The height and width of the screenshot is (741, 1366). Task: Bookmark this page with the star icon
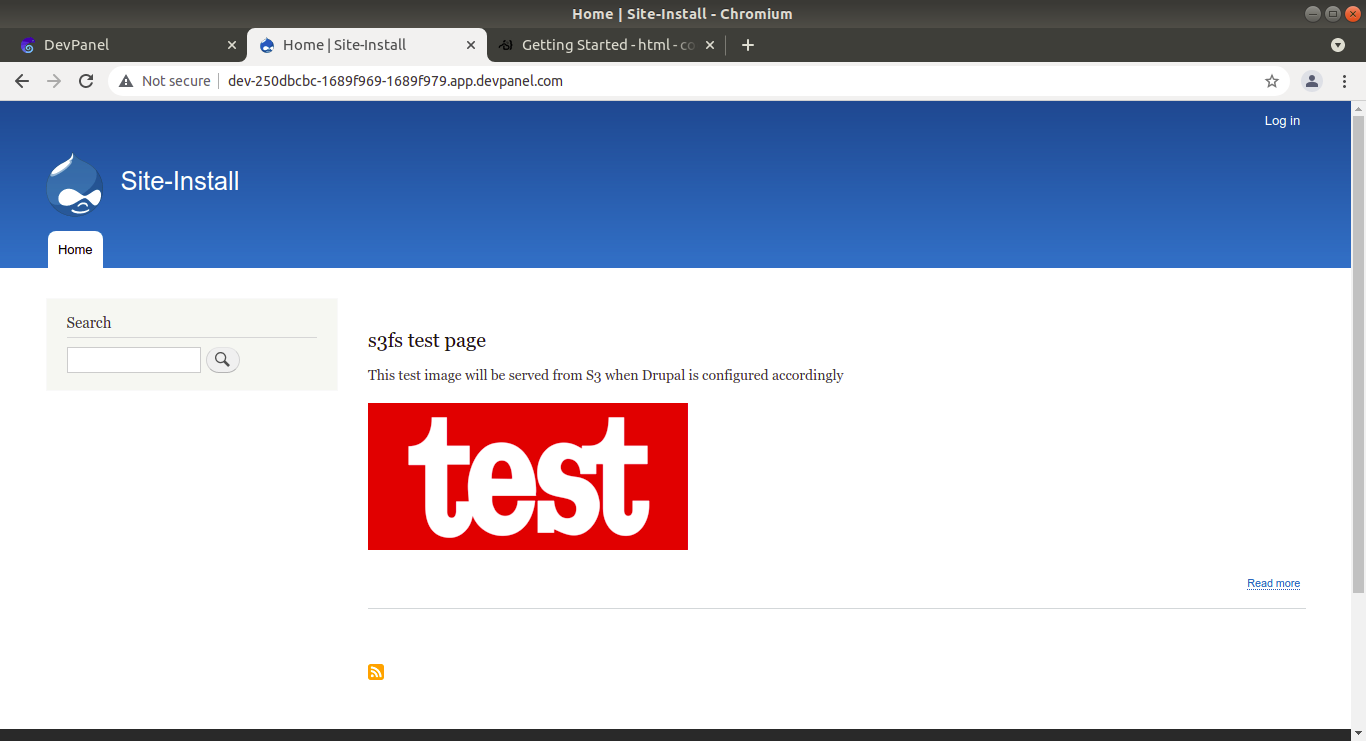(x=1271, y=81)
